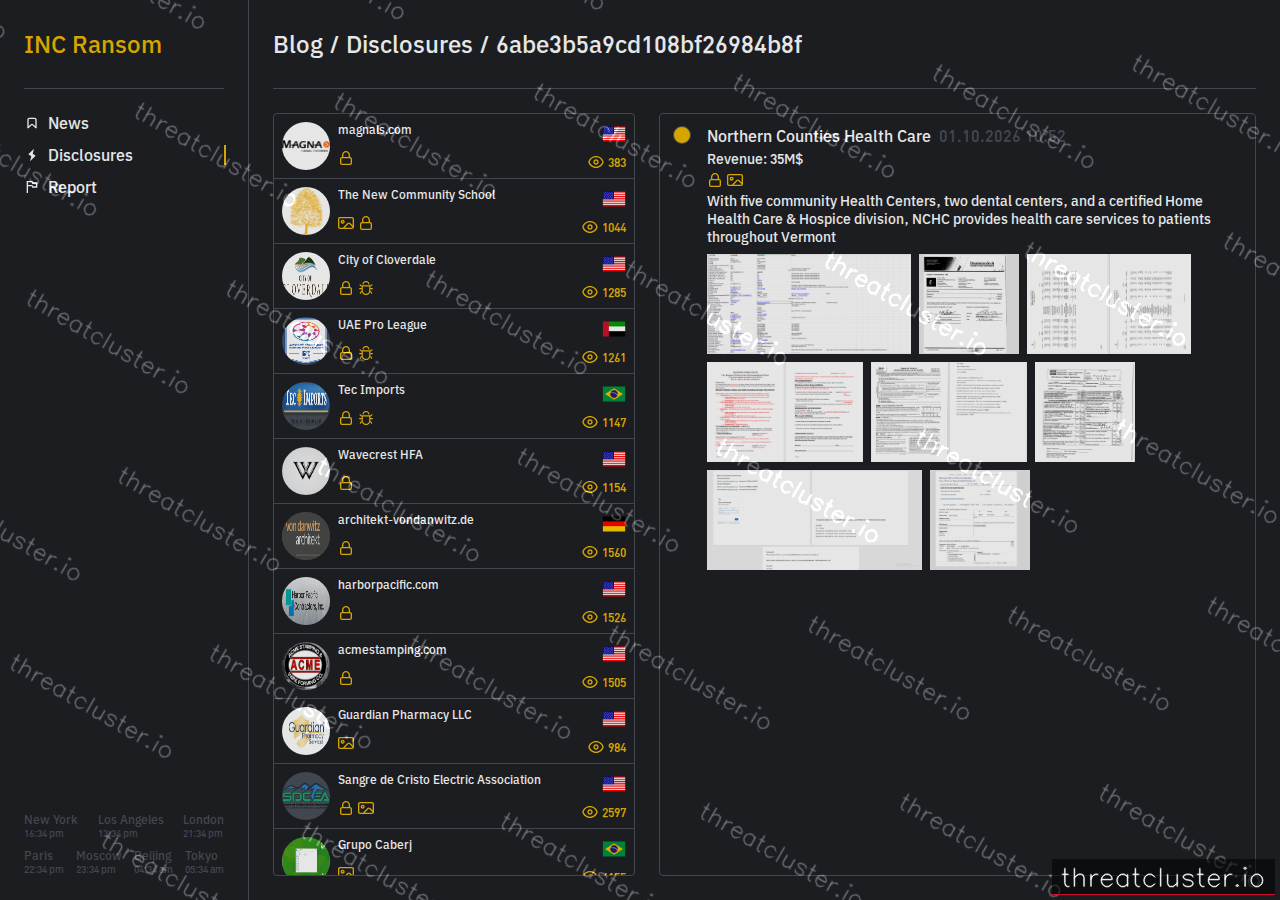Image resolution: width=1280 pixels, height=900 pixels.
Task: Select the Grupo Caberj entry
Action: tap(454, 852)
